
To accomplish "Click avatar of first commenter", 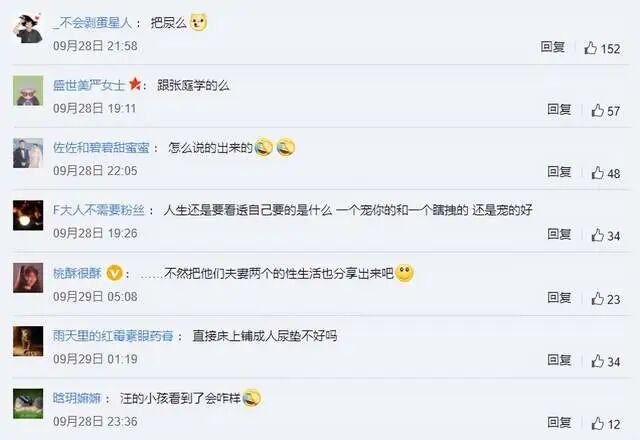I will (28, 28).
